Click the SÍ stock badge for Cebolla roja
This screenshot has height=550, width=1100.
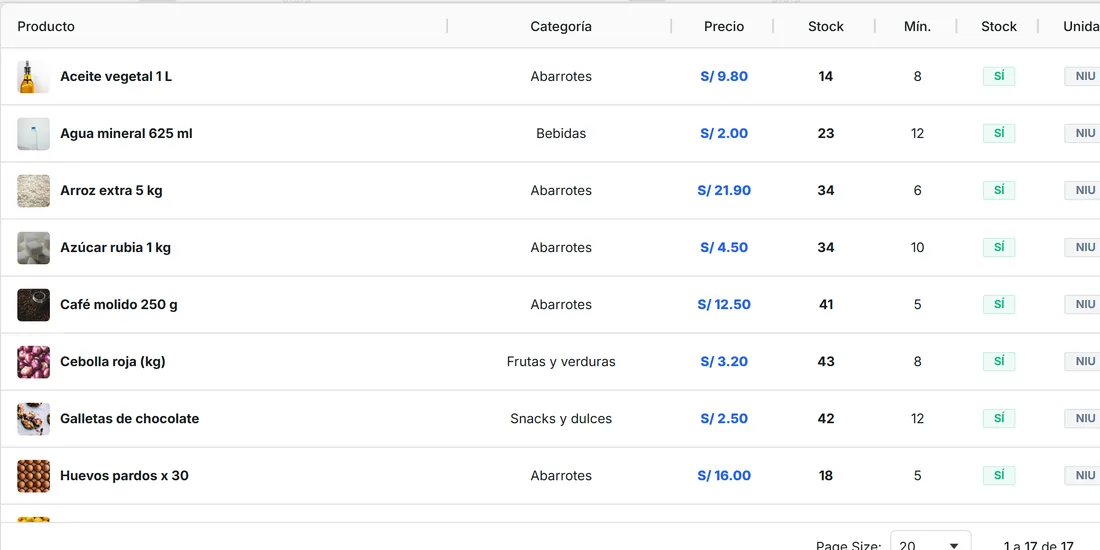tap(999, 361)
